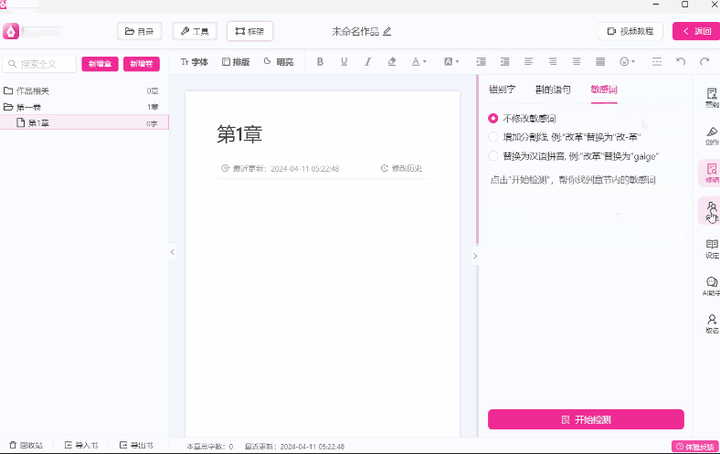
Task: Align text to the left
Action: click(x=529, y=62)
